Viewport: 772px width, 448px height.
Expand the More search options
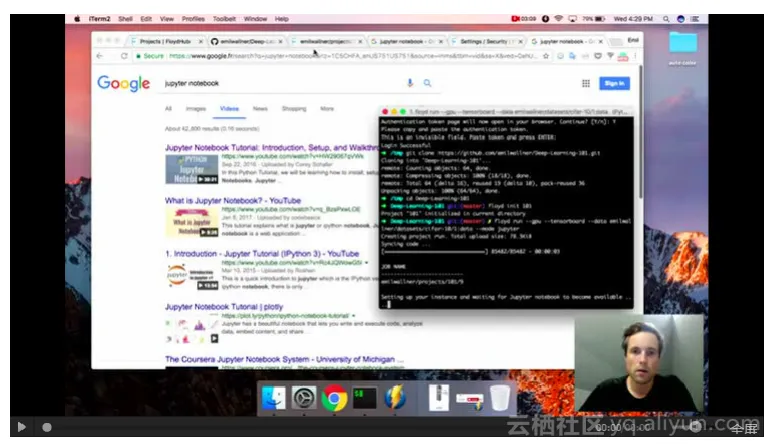point(327,109)
